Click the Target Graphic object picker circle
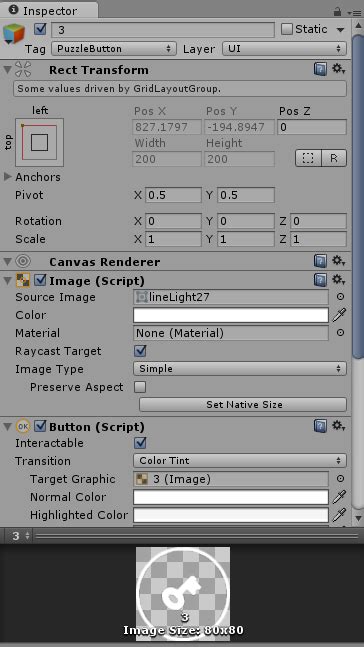 pos(340,479)
